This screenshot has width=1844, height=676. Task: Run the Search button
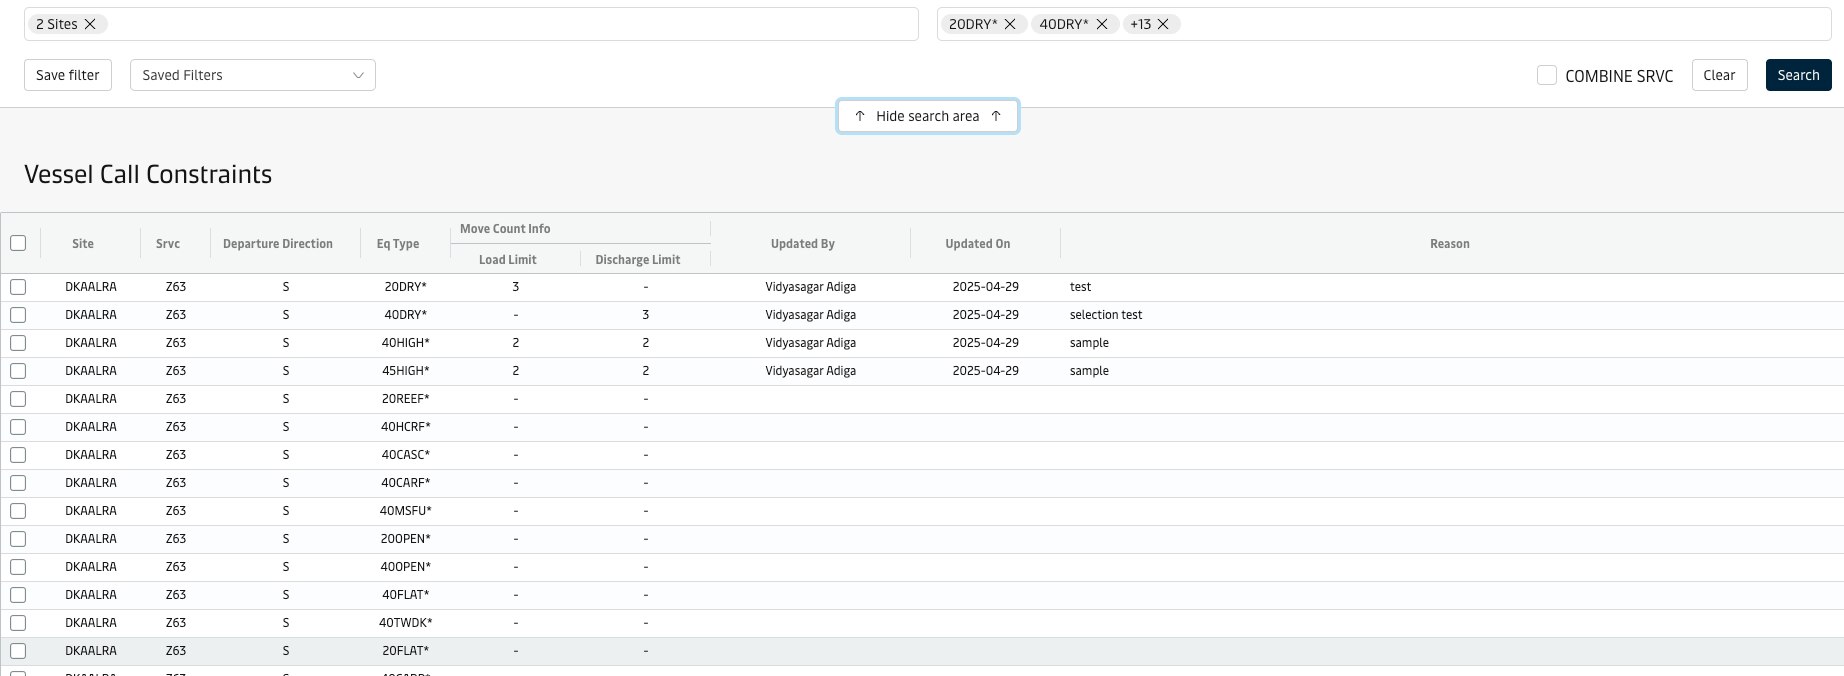pos(1798,75)
